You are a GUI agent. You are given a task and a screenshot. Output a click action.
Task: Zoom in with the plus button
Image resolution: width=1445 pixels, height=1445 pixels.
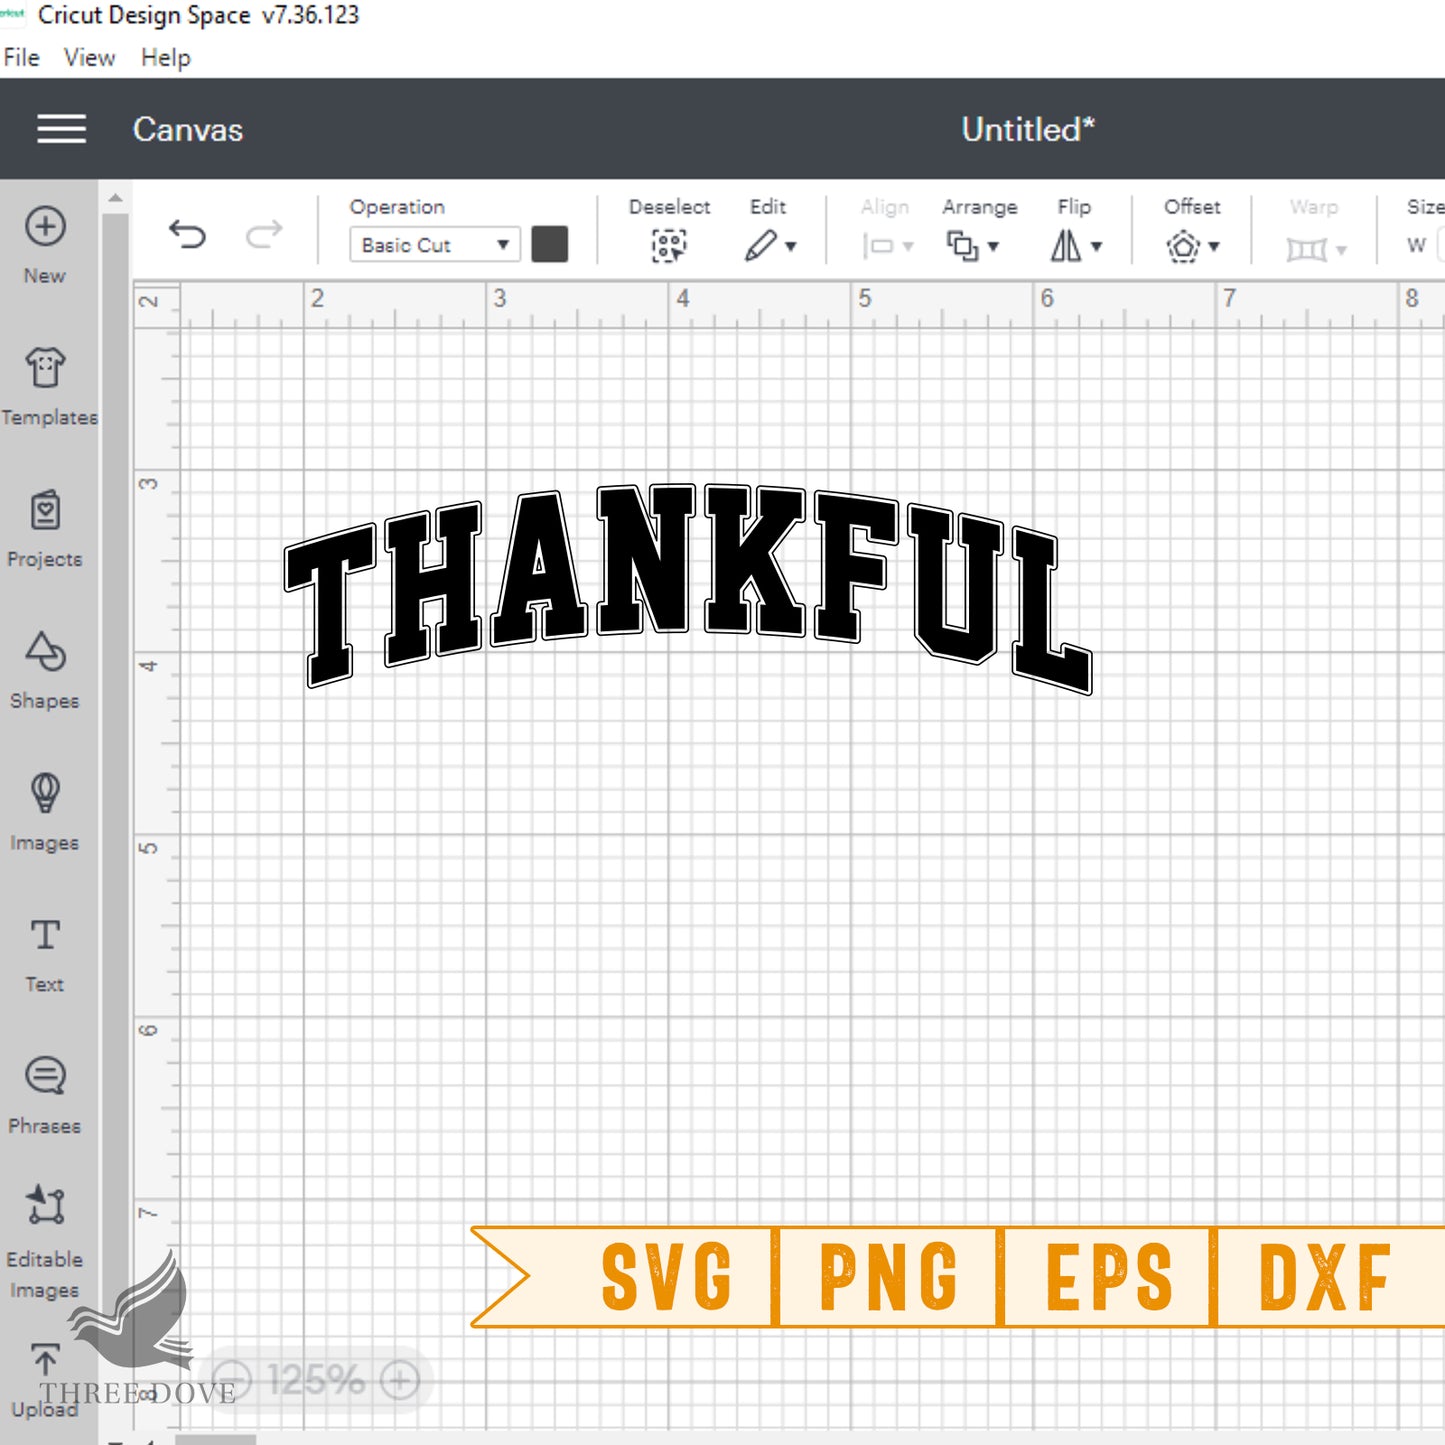(x=400, y=1380)
